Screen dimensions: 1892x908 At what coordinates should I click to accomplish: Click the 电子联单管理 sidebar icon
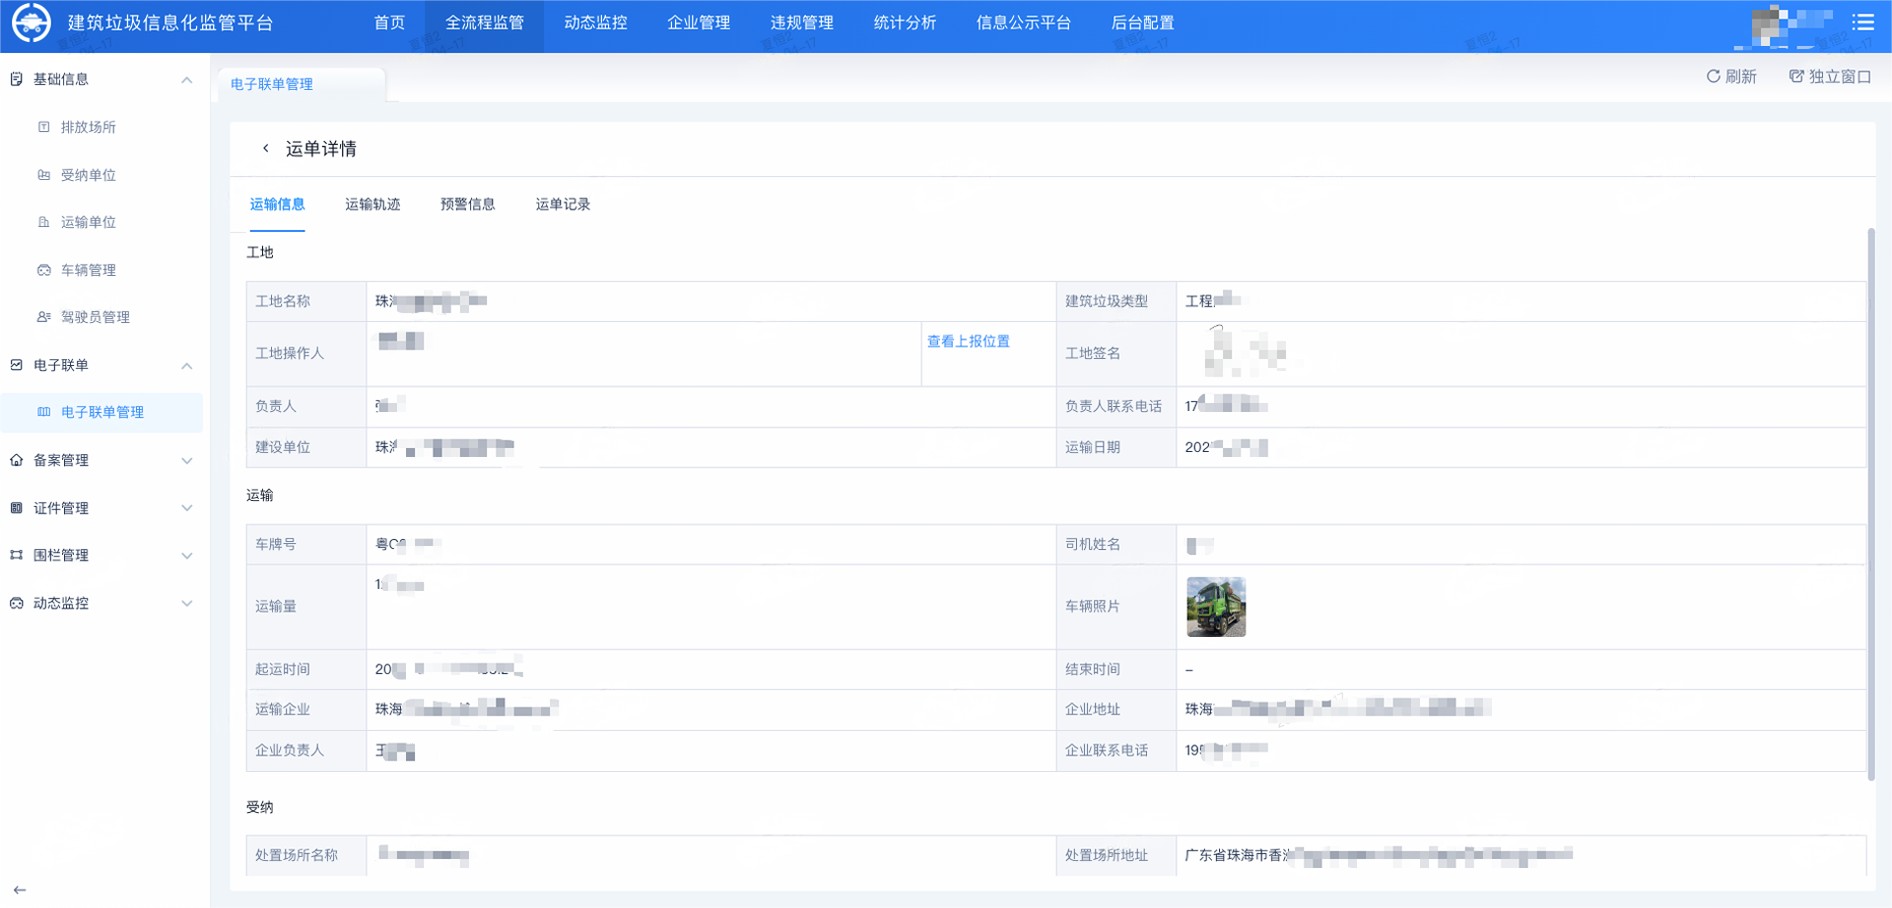pos(42,411)
